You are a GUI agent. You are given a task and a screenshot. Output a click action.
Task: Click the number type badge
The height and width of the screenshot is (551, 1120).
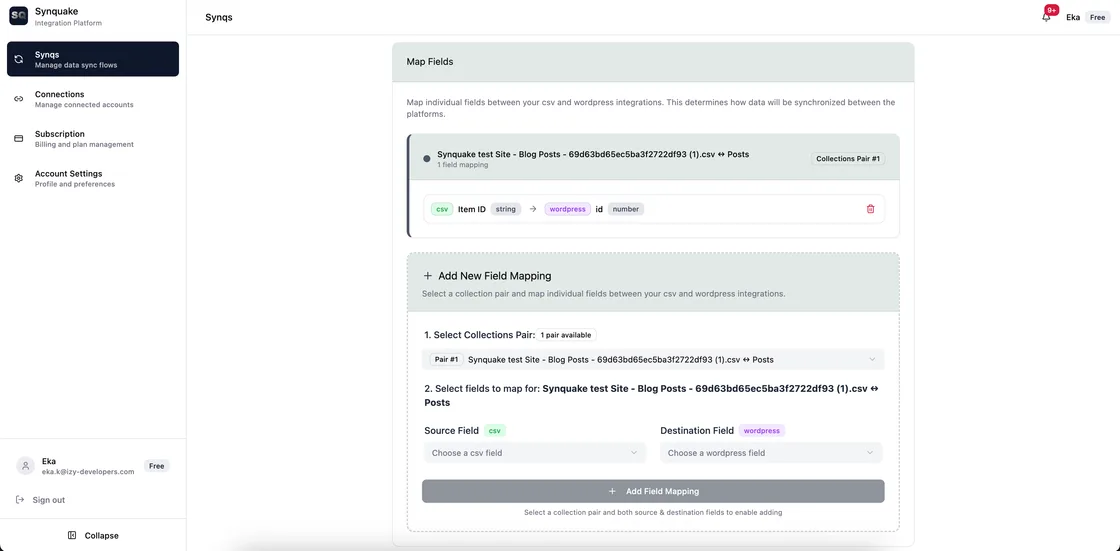click(626, 209)
